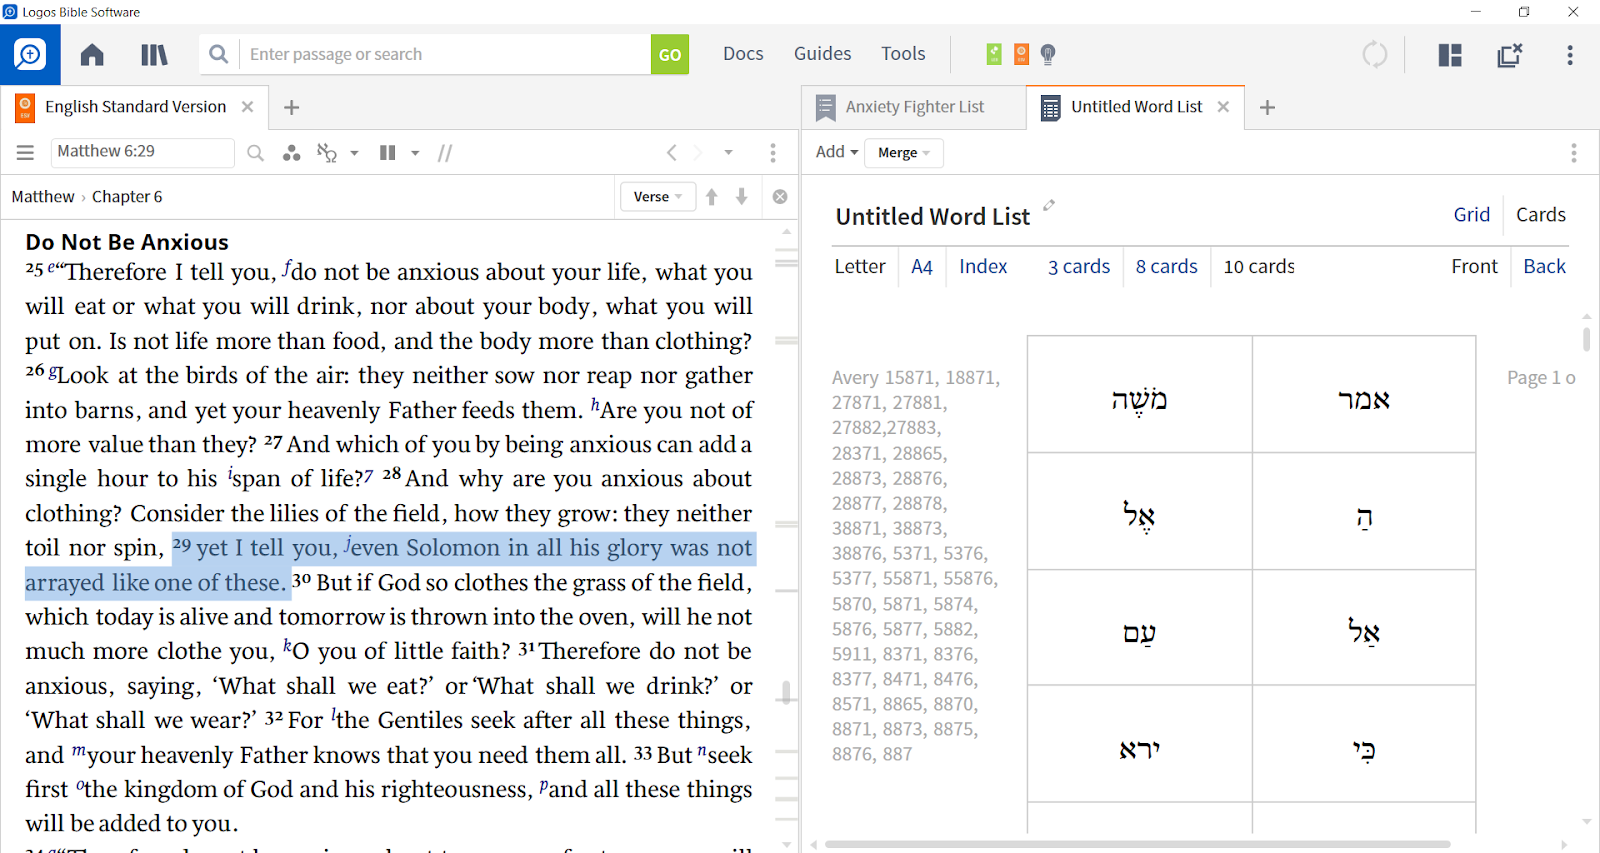The width and height of the screenshot is (1600, 853).
Task: Click the Matthew 6:29 reference box
Action: (142, 152)
